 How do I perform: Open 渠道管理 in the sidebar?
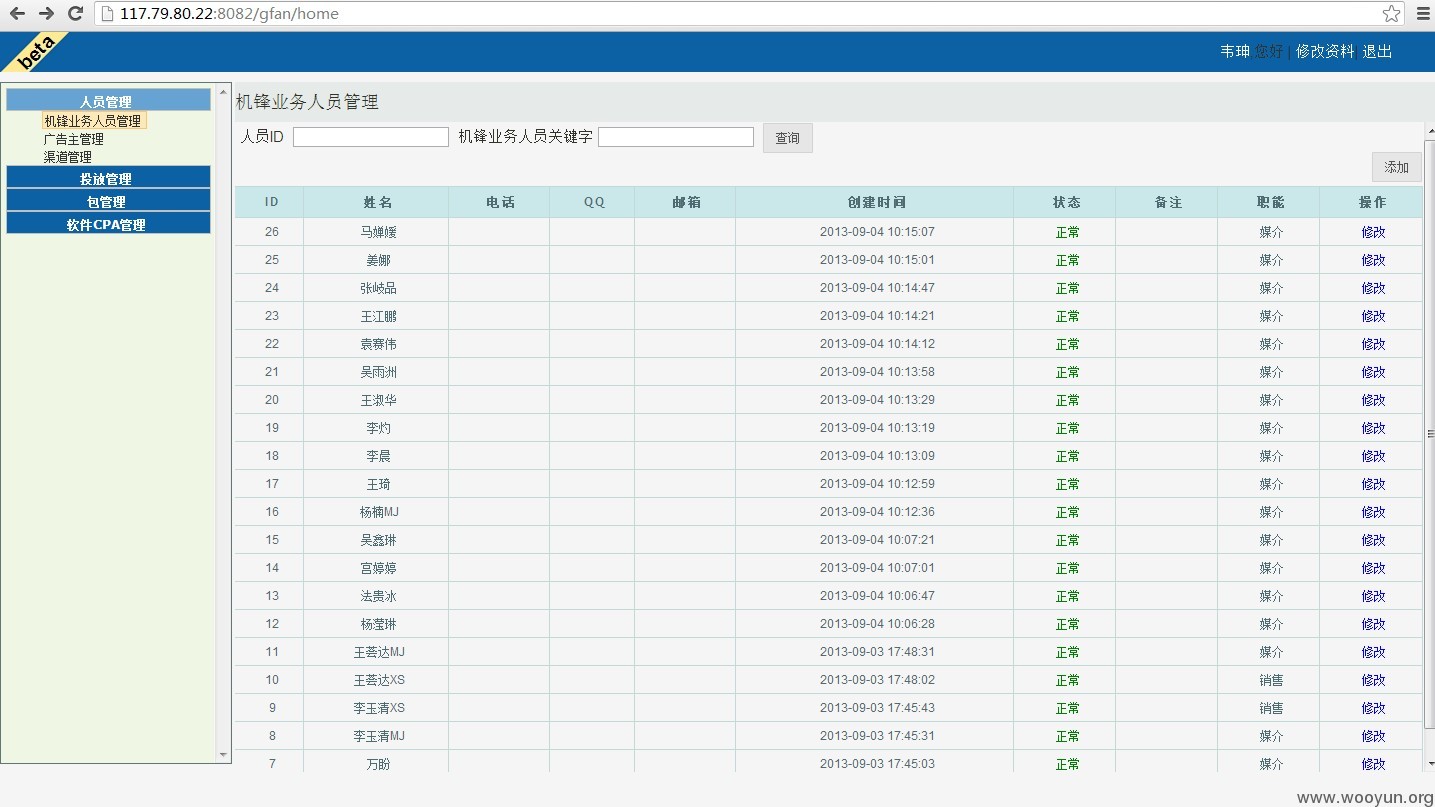coord(67,157)
